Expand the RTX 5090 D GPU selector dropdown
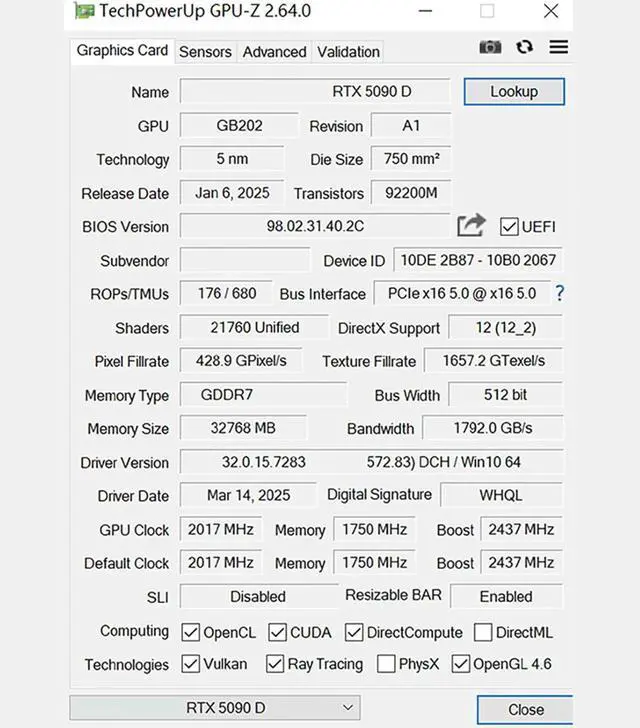 click(214, 708)
